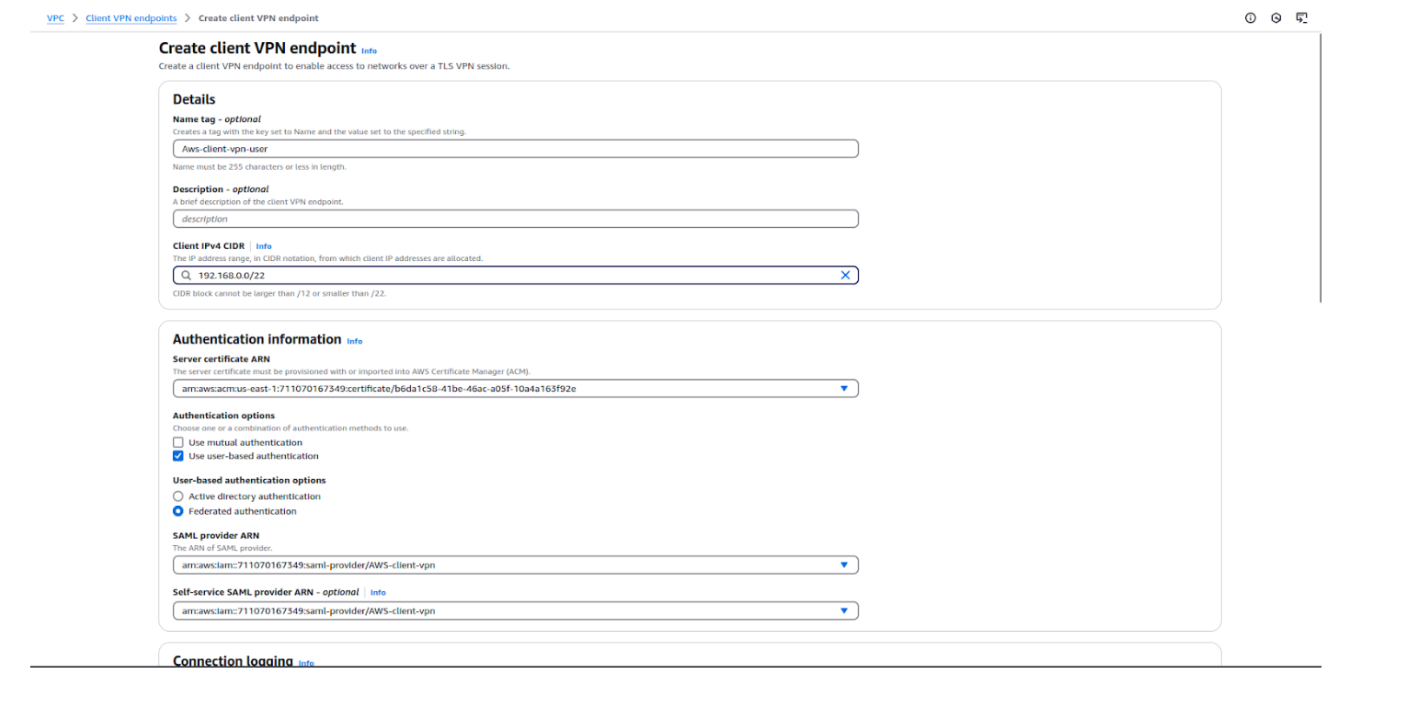
Task: Open the SAML provider ARN dropdown
Action: (845, 564)
